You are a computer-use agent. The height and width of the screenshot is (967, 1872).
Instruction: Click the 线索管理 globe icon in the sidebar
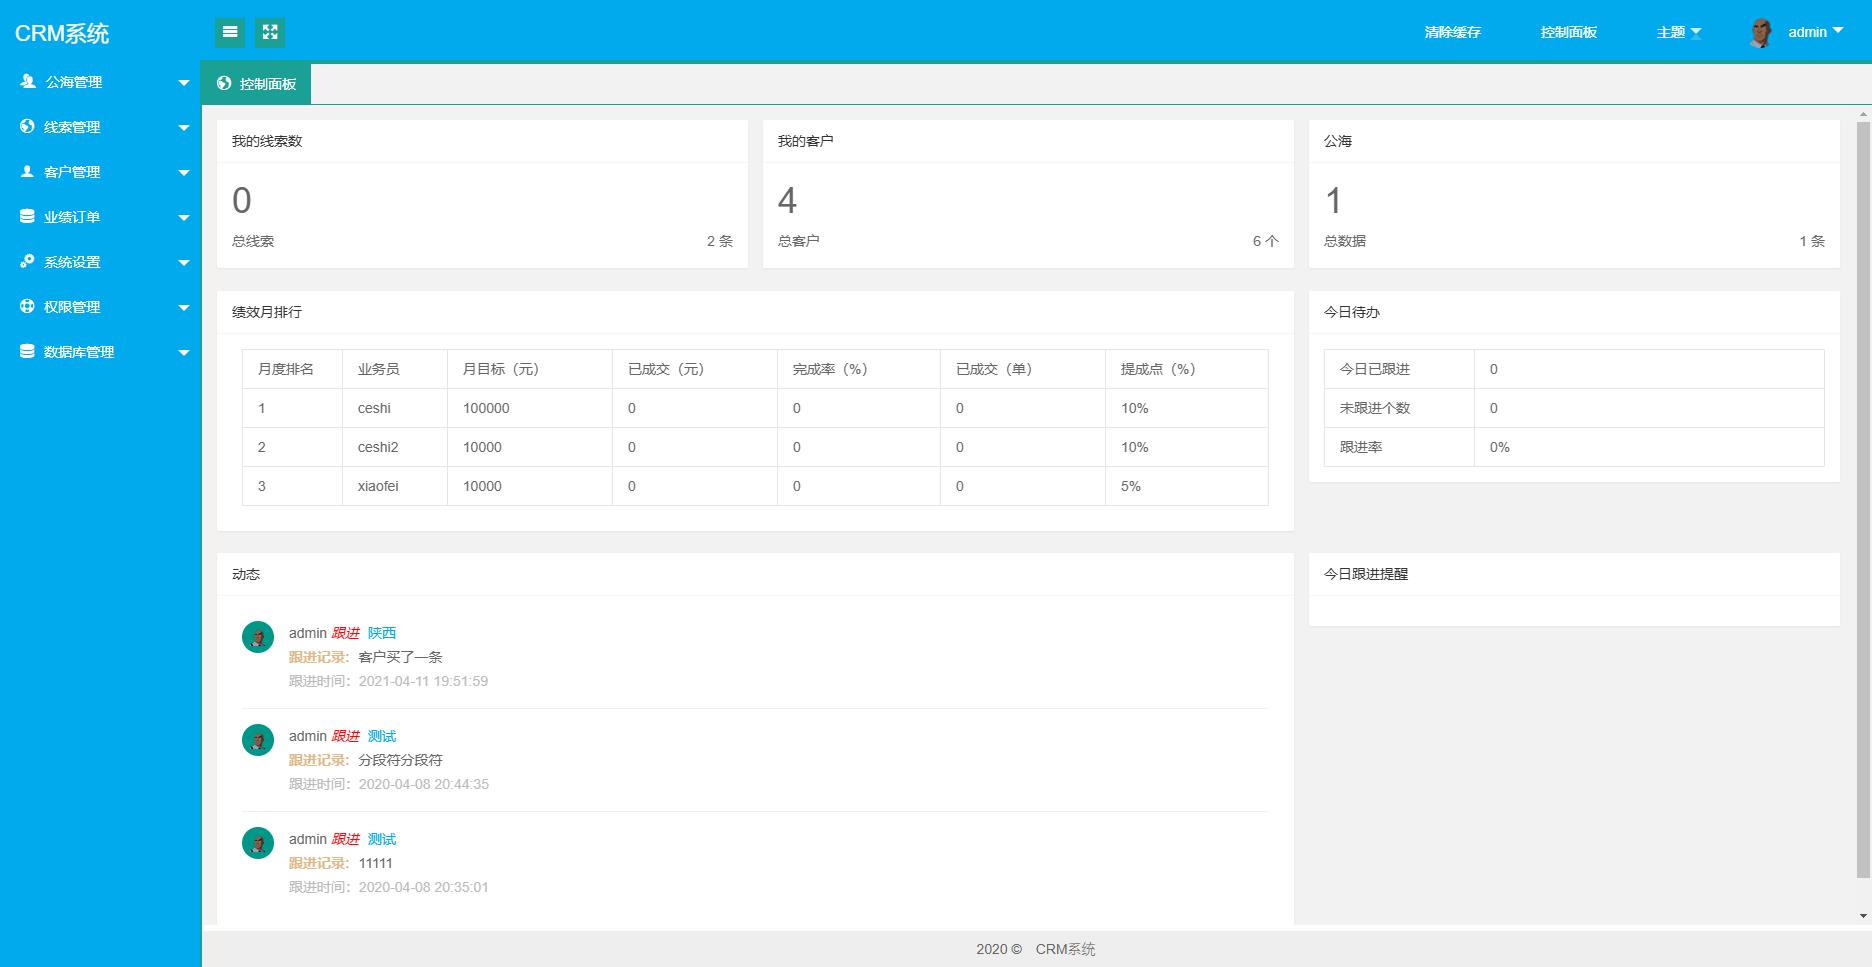(x=27, y=127)
